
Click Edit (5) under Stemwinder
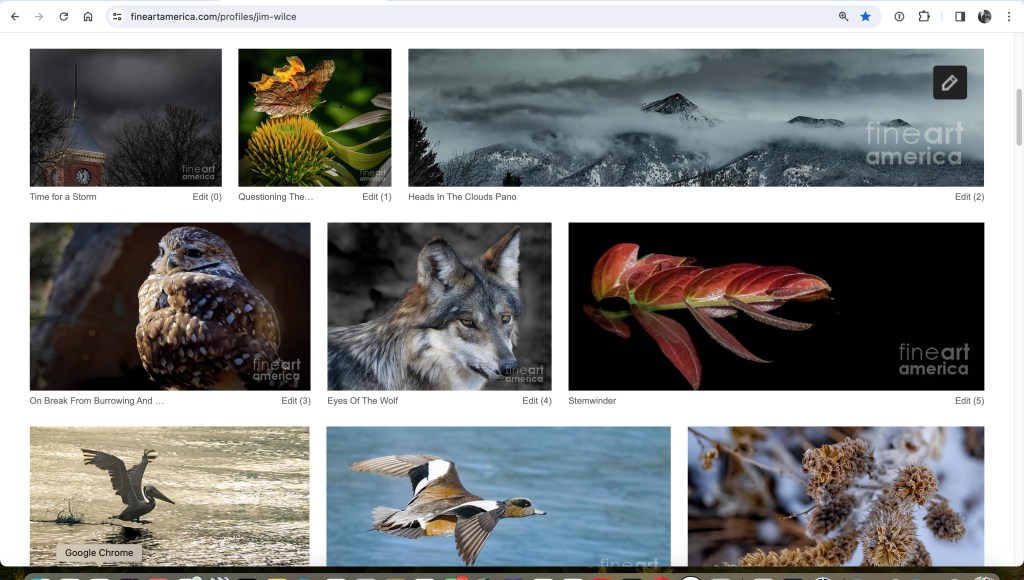click(x=969, y=401)
